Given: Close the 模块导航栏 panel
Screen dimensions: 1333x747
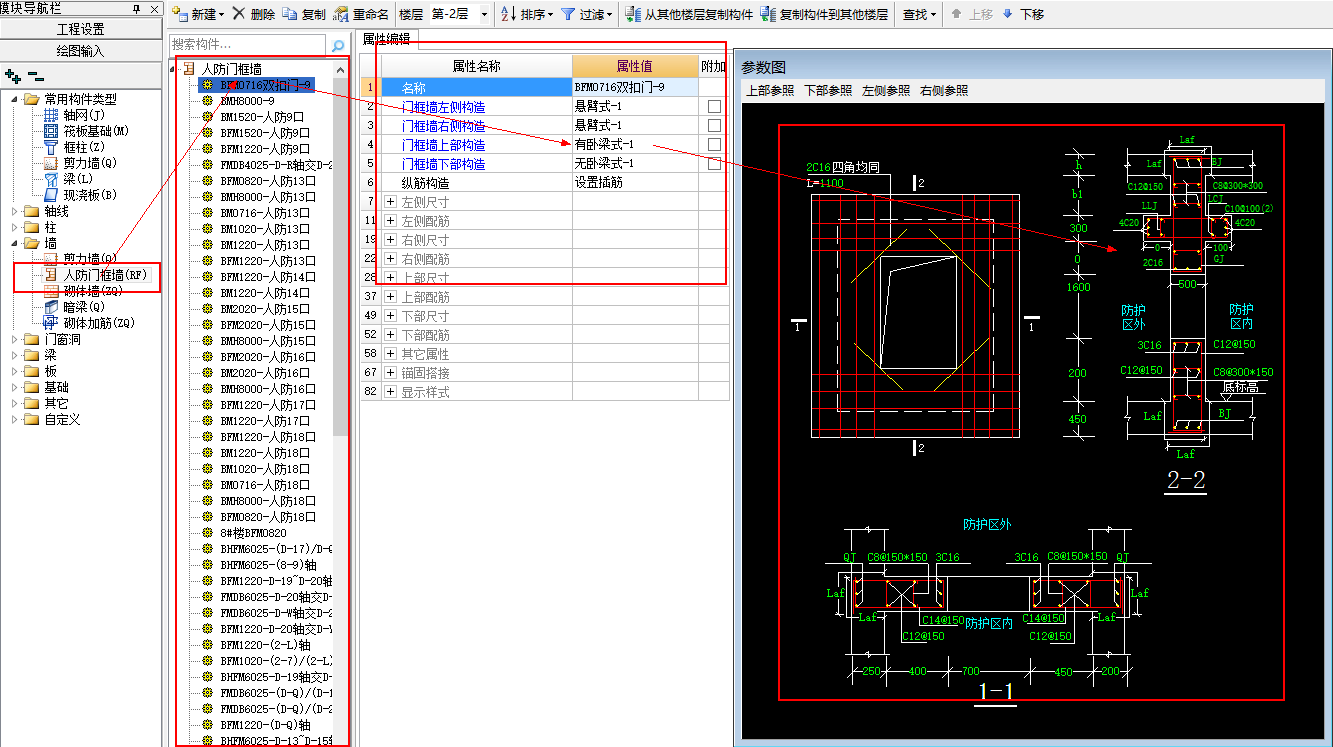Looking at the screenshot, I should click(153, 8).
